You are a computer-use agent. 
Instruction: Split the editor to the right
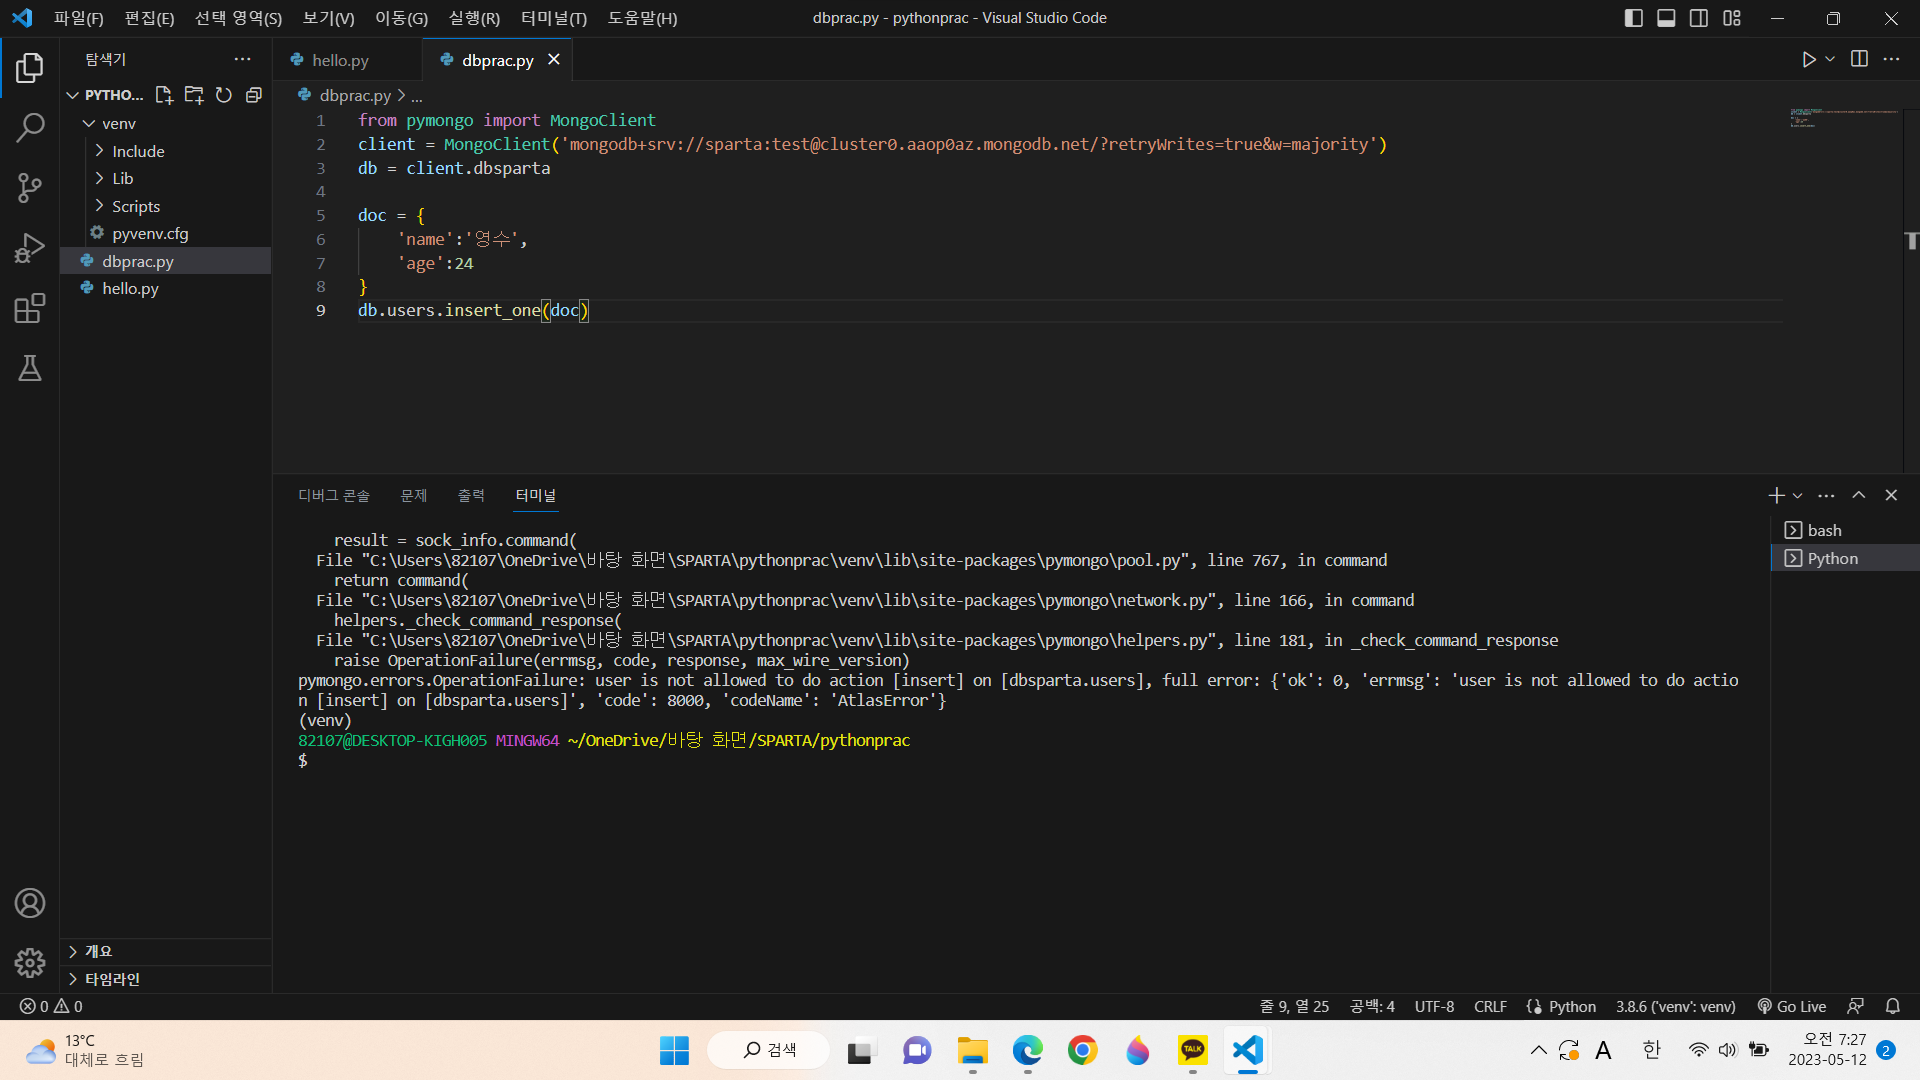coord(1859,60)
